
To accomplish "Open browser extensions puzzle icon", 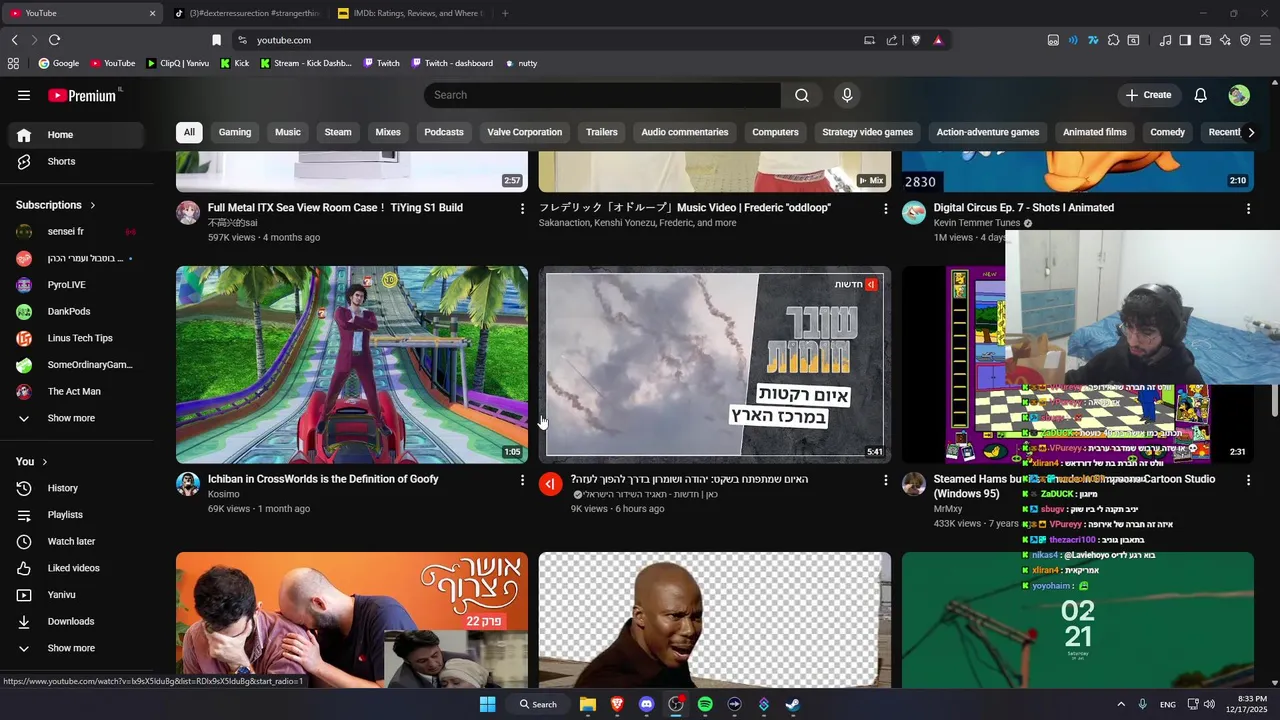I will (1113, 40).
